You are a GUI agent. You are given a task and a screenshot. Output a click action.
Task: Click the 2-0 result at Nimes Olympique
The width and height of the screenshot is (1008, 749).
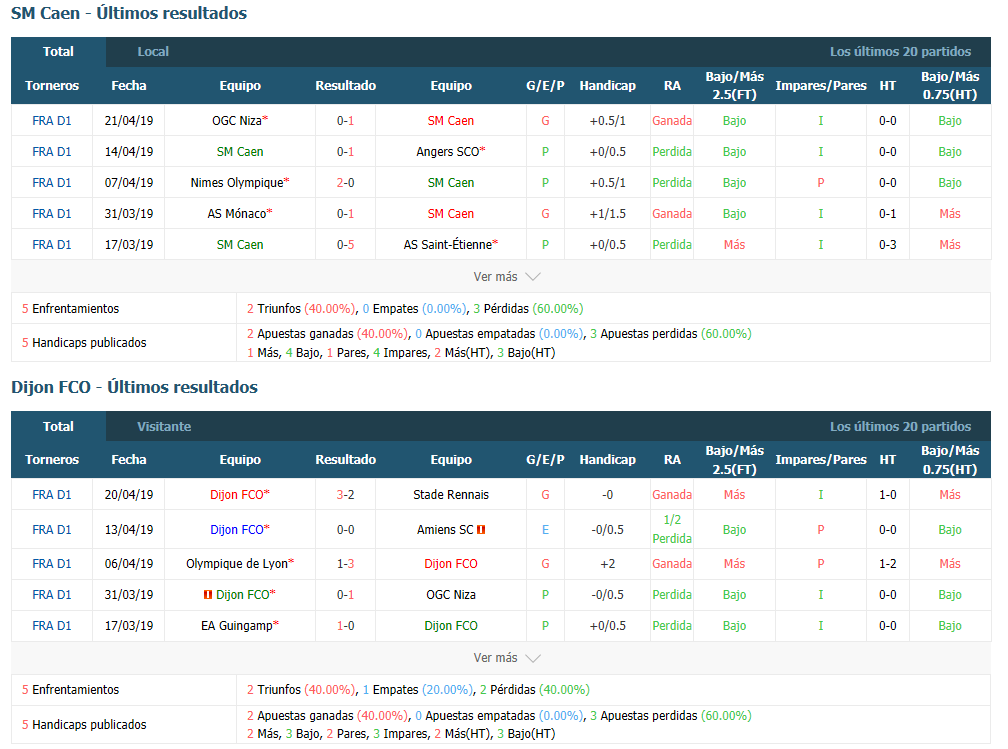(345, 183)
